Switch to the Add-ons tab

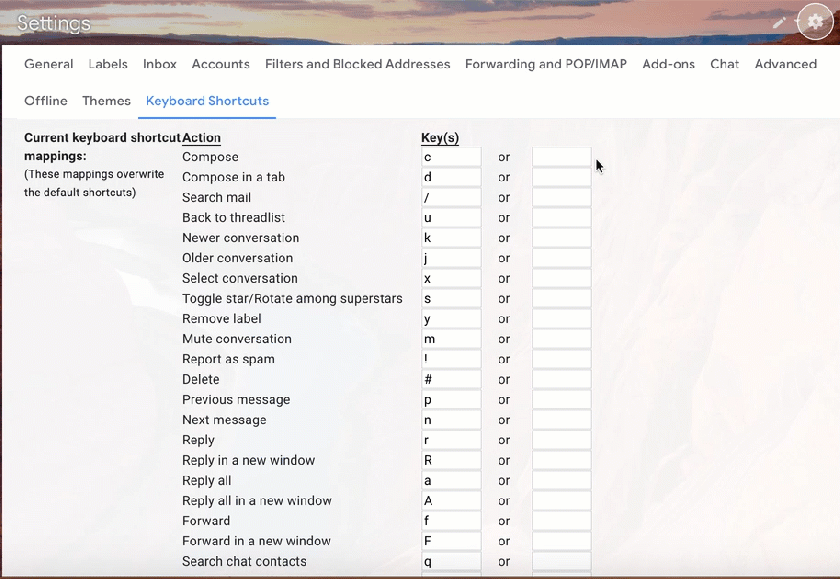pyautogui.click(x=668, y=64)
